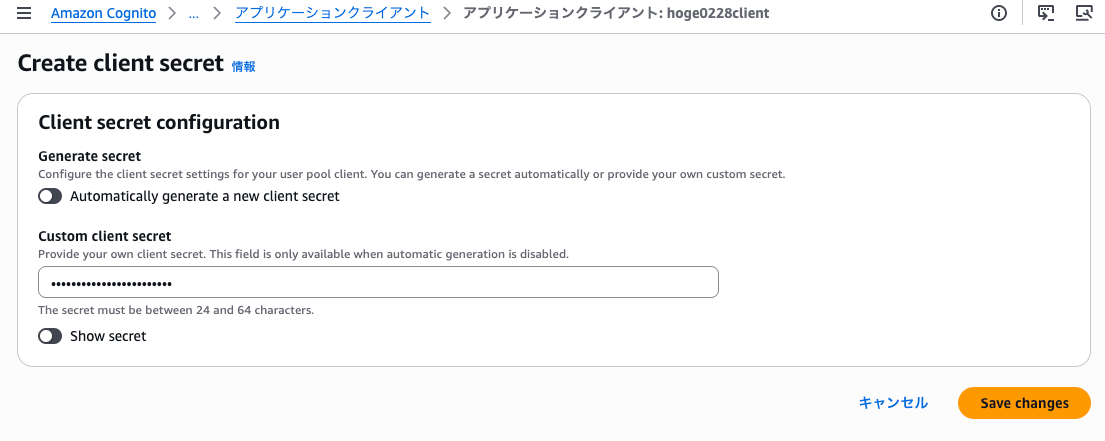Click the 24 to 64 characters hint text
Screen dimensions: 1105x441
(x=175, y=310)
